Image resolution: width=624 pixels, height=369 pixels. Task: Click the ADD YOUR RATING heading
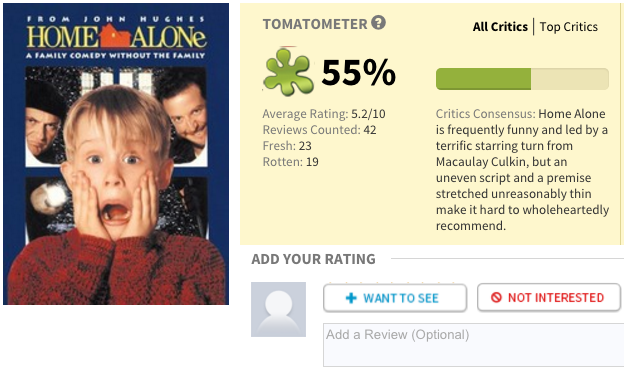(x=313, y=259)
